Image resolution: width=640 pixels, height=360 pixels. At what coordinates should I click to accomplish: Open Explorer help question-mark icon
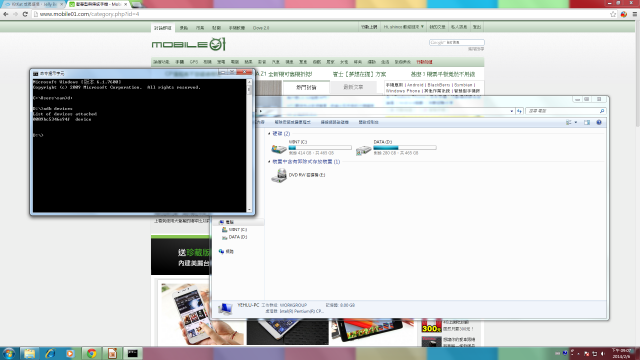(599, 122)
